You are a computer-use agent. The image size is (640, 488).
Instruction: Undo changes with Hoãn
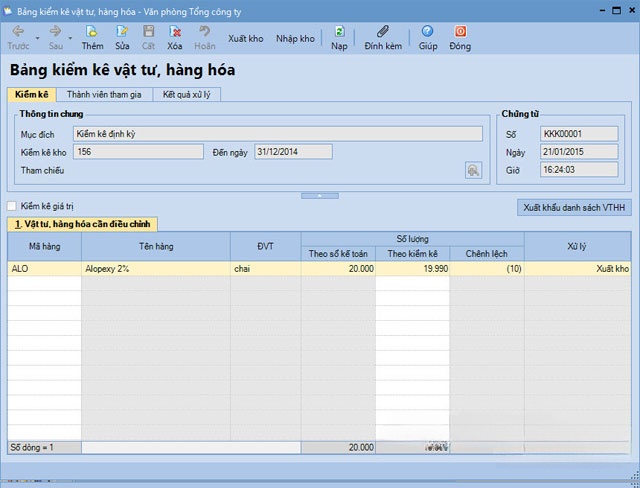[204, 38]
